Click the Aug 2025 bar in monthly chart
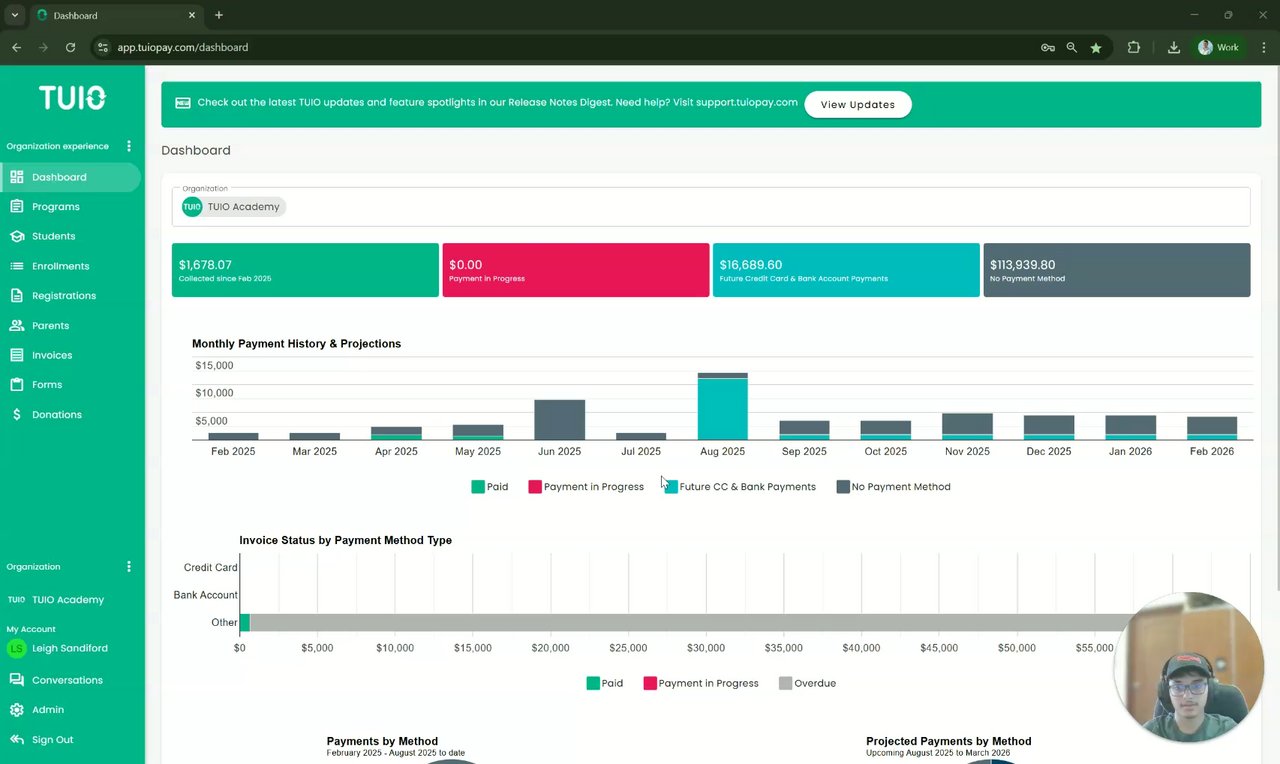The image size is (1280, 764). pyautogui.click(x=723, y=407)
